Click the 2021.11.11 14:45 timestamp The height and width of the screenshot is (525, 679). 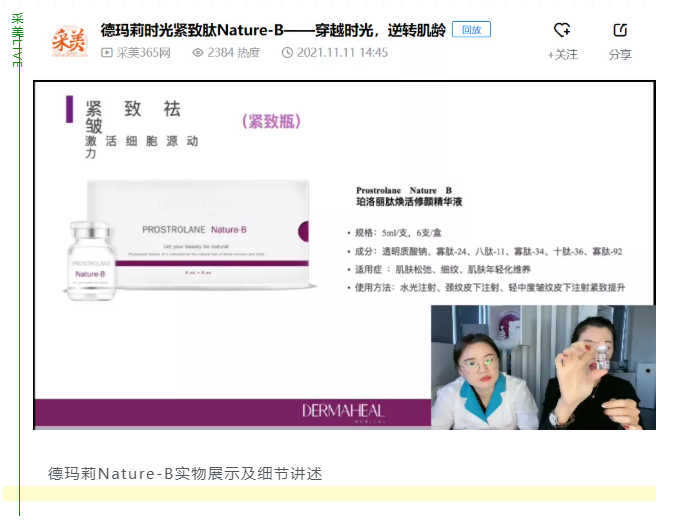pyautogui.click(x=342, y=53)
